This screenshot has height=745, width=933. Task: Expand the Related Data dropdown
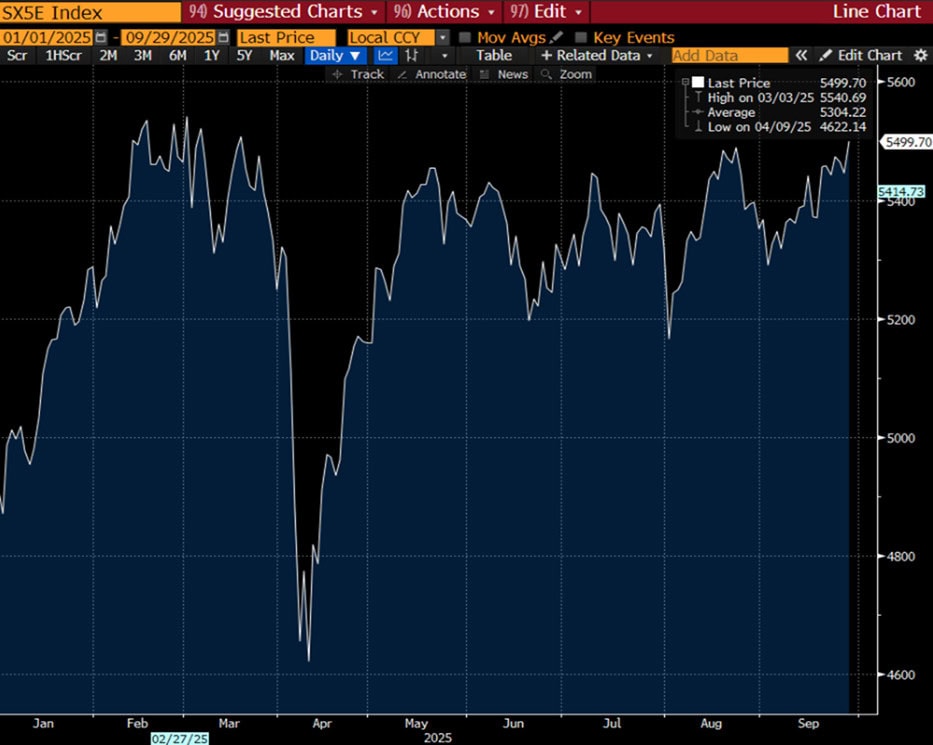pyautogui.click(x=599, y=56)
